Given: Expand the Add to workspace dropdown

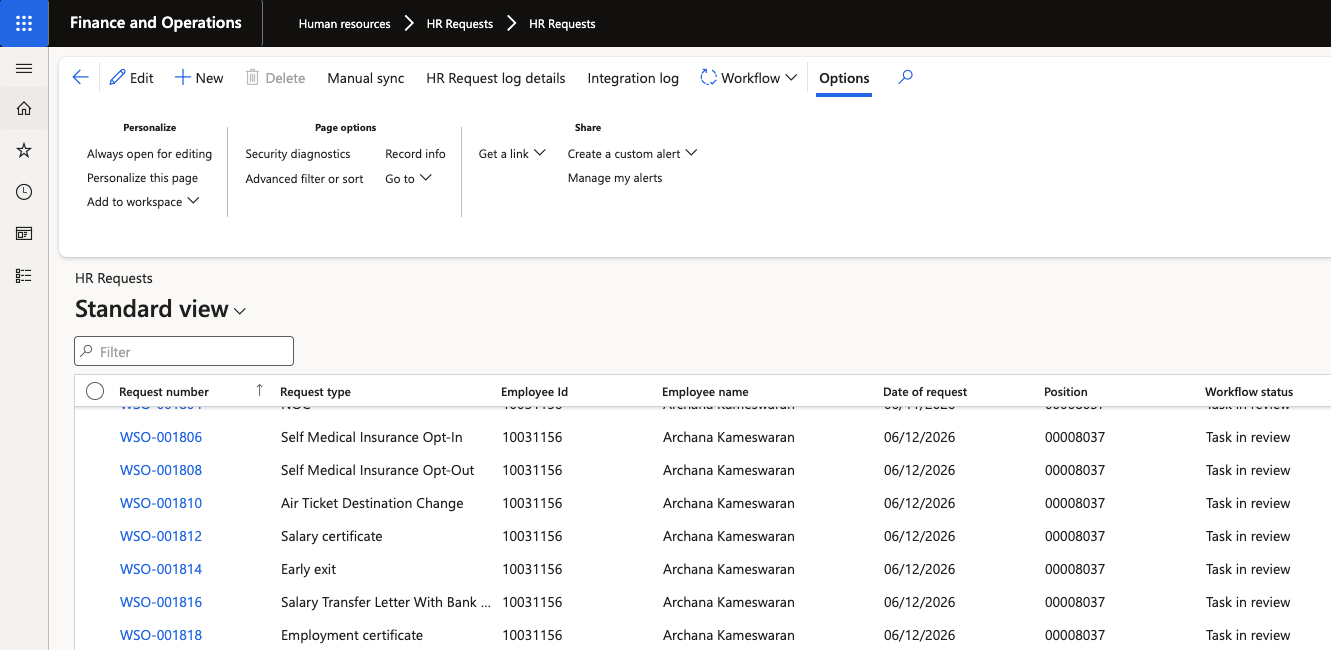Looking at the screenshot, I should (143, 202).
